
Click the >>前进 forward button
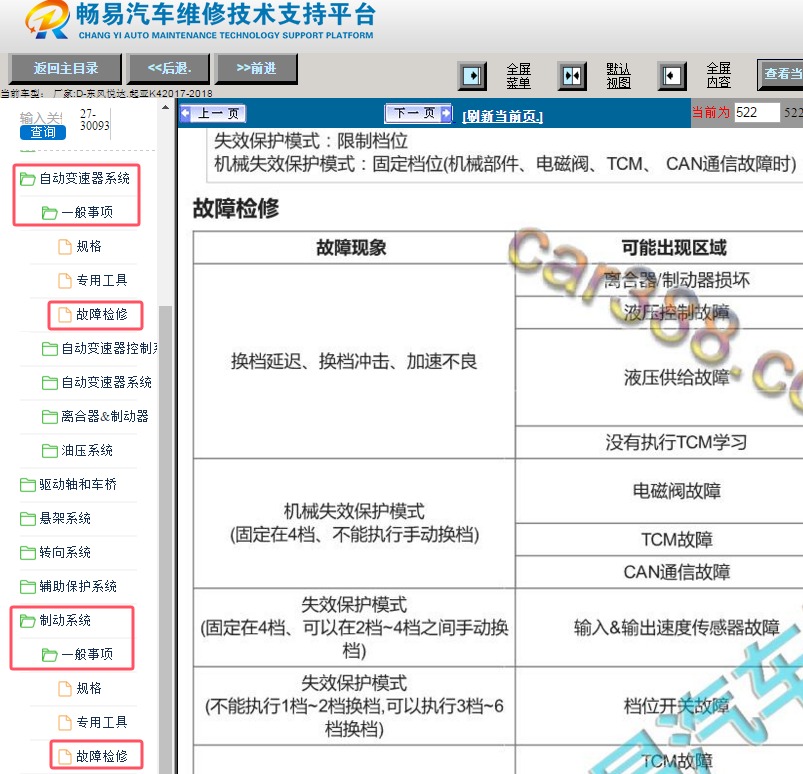coord(256,69)
